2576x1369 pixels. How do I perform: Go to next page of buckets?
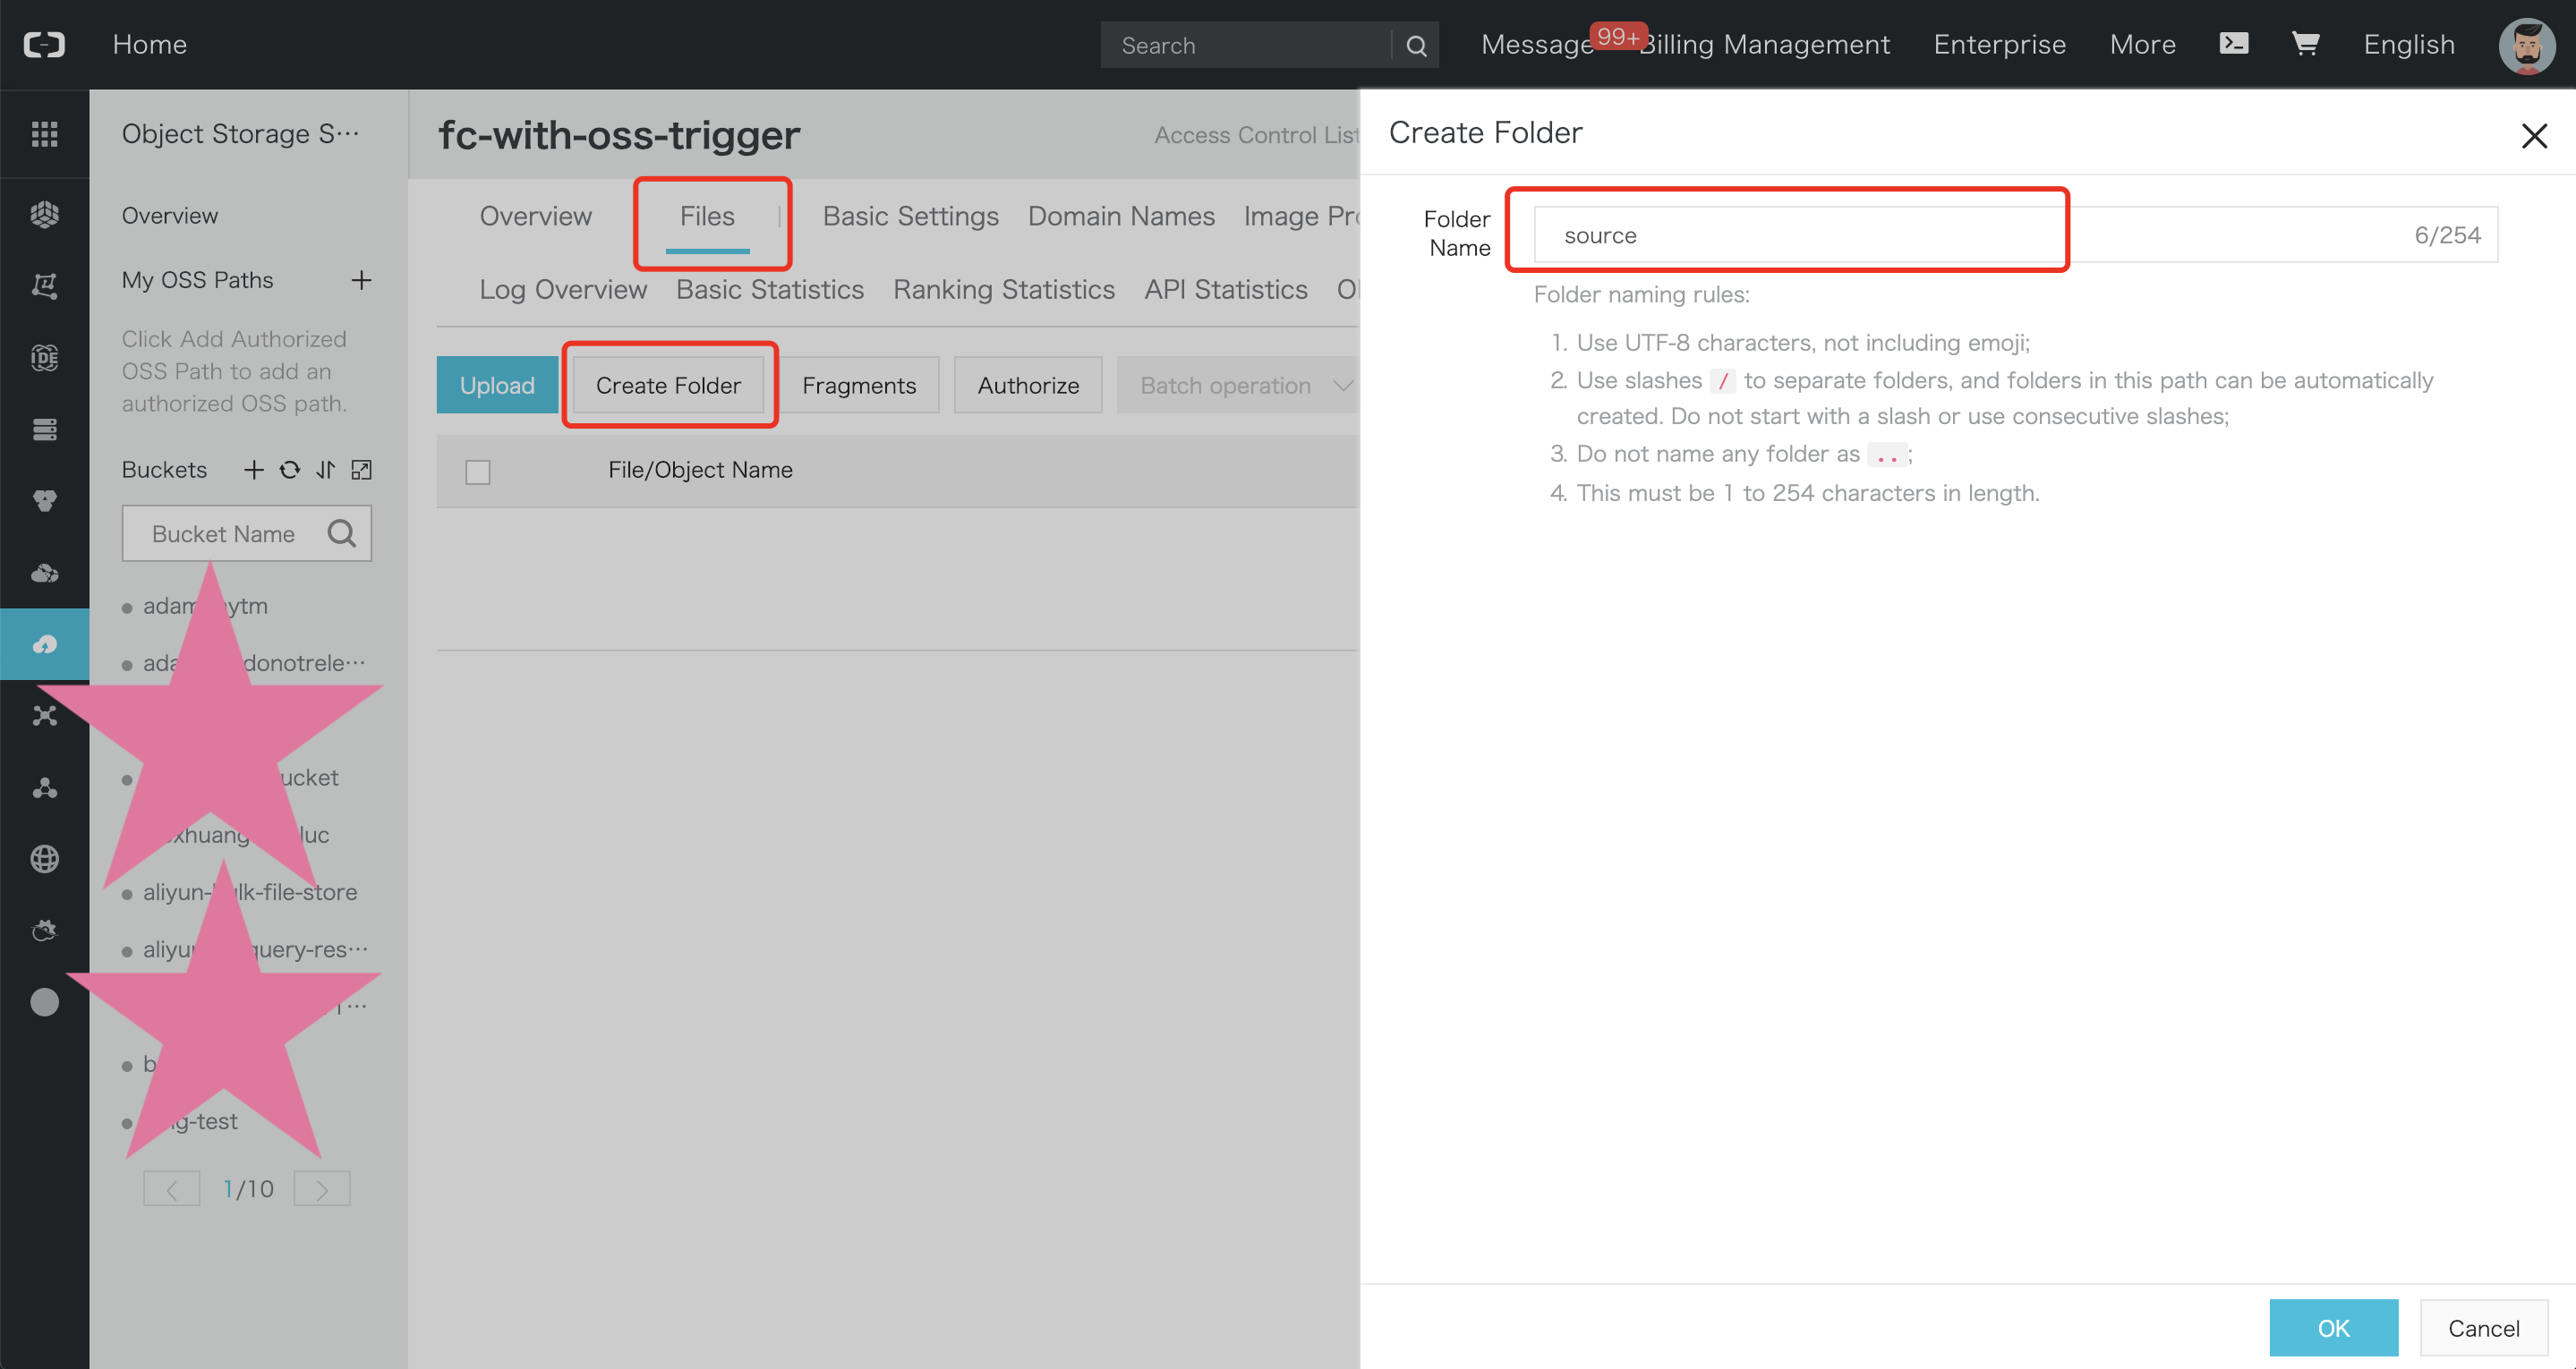tap(322, 1189)
